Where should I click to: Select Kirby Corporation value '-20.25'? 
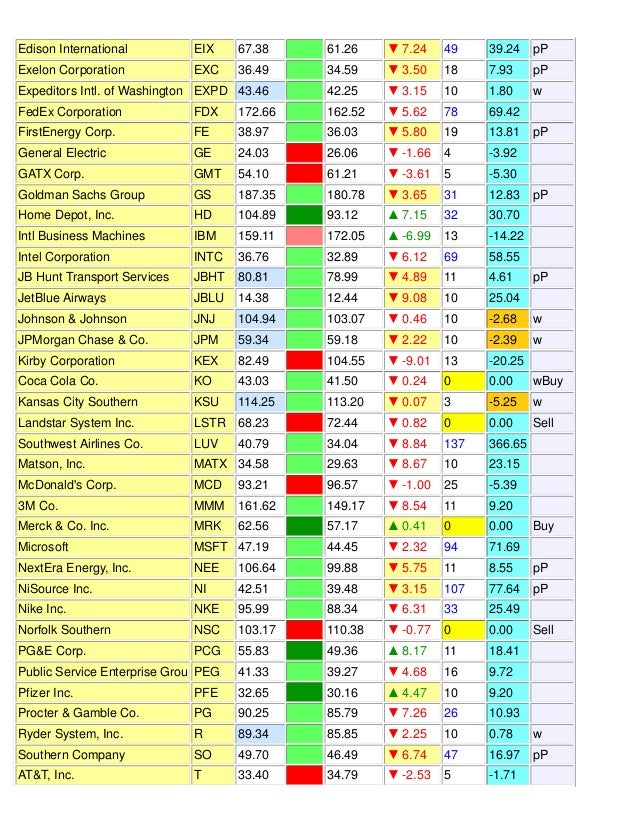tap(506, 361)
